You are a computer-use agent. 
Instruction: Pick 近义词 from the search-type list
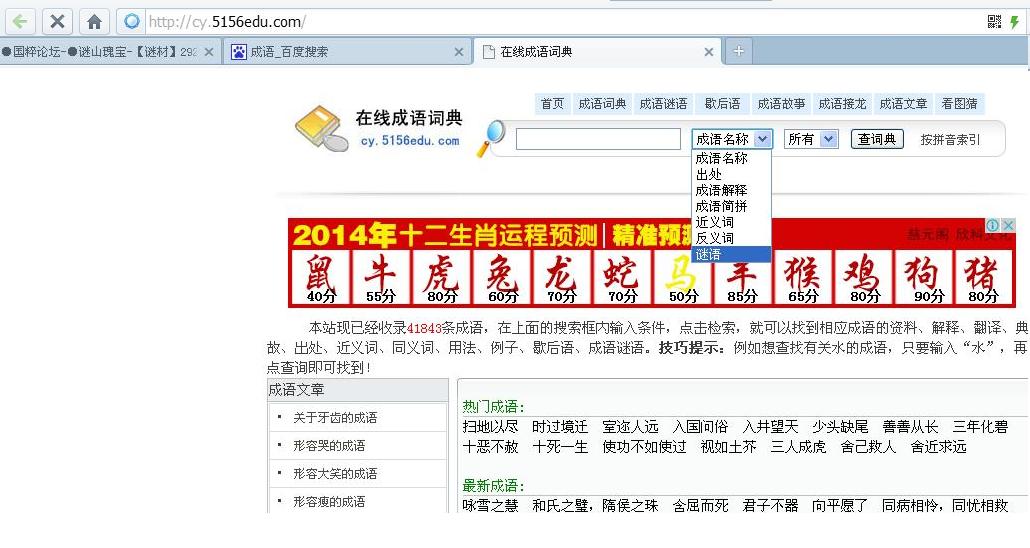click(715, 222)
